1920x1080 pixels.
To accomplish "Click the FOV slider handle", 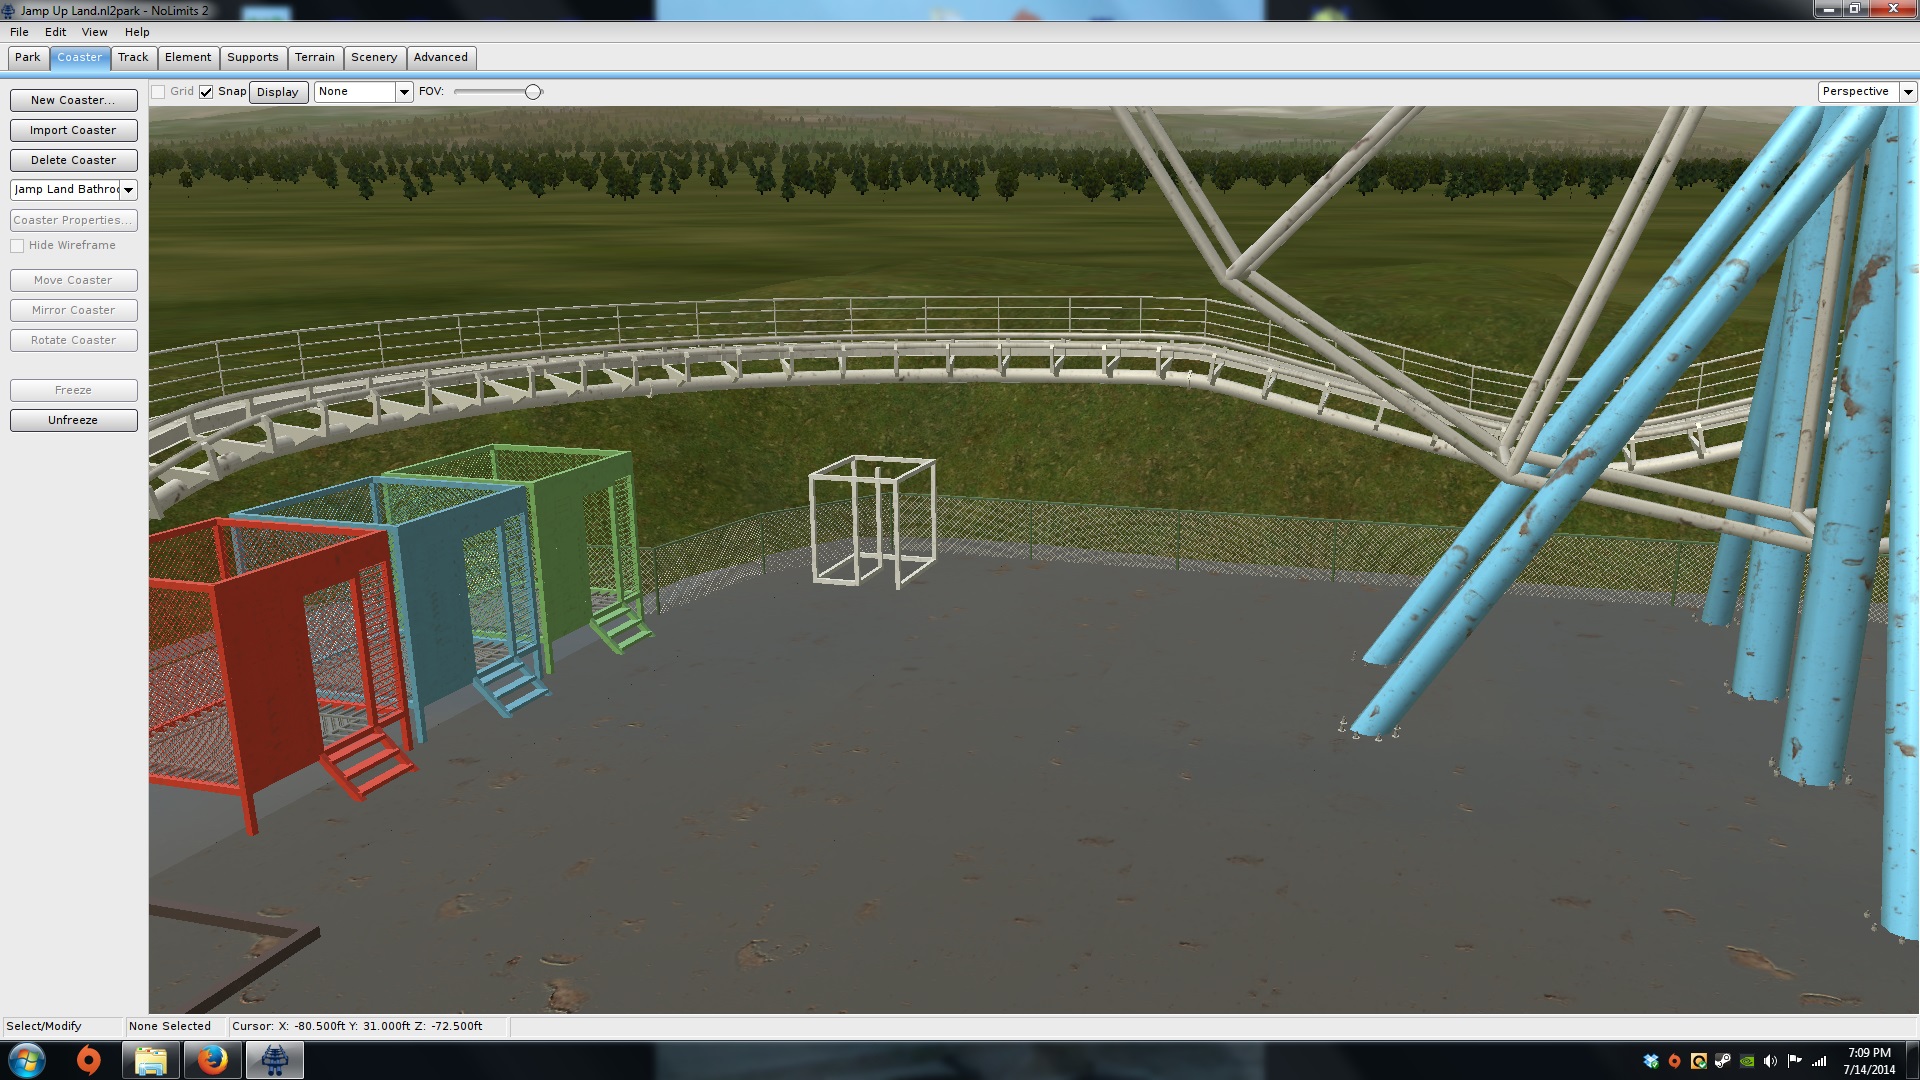I will [533, 92].
